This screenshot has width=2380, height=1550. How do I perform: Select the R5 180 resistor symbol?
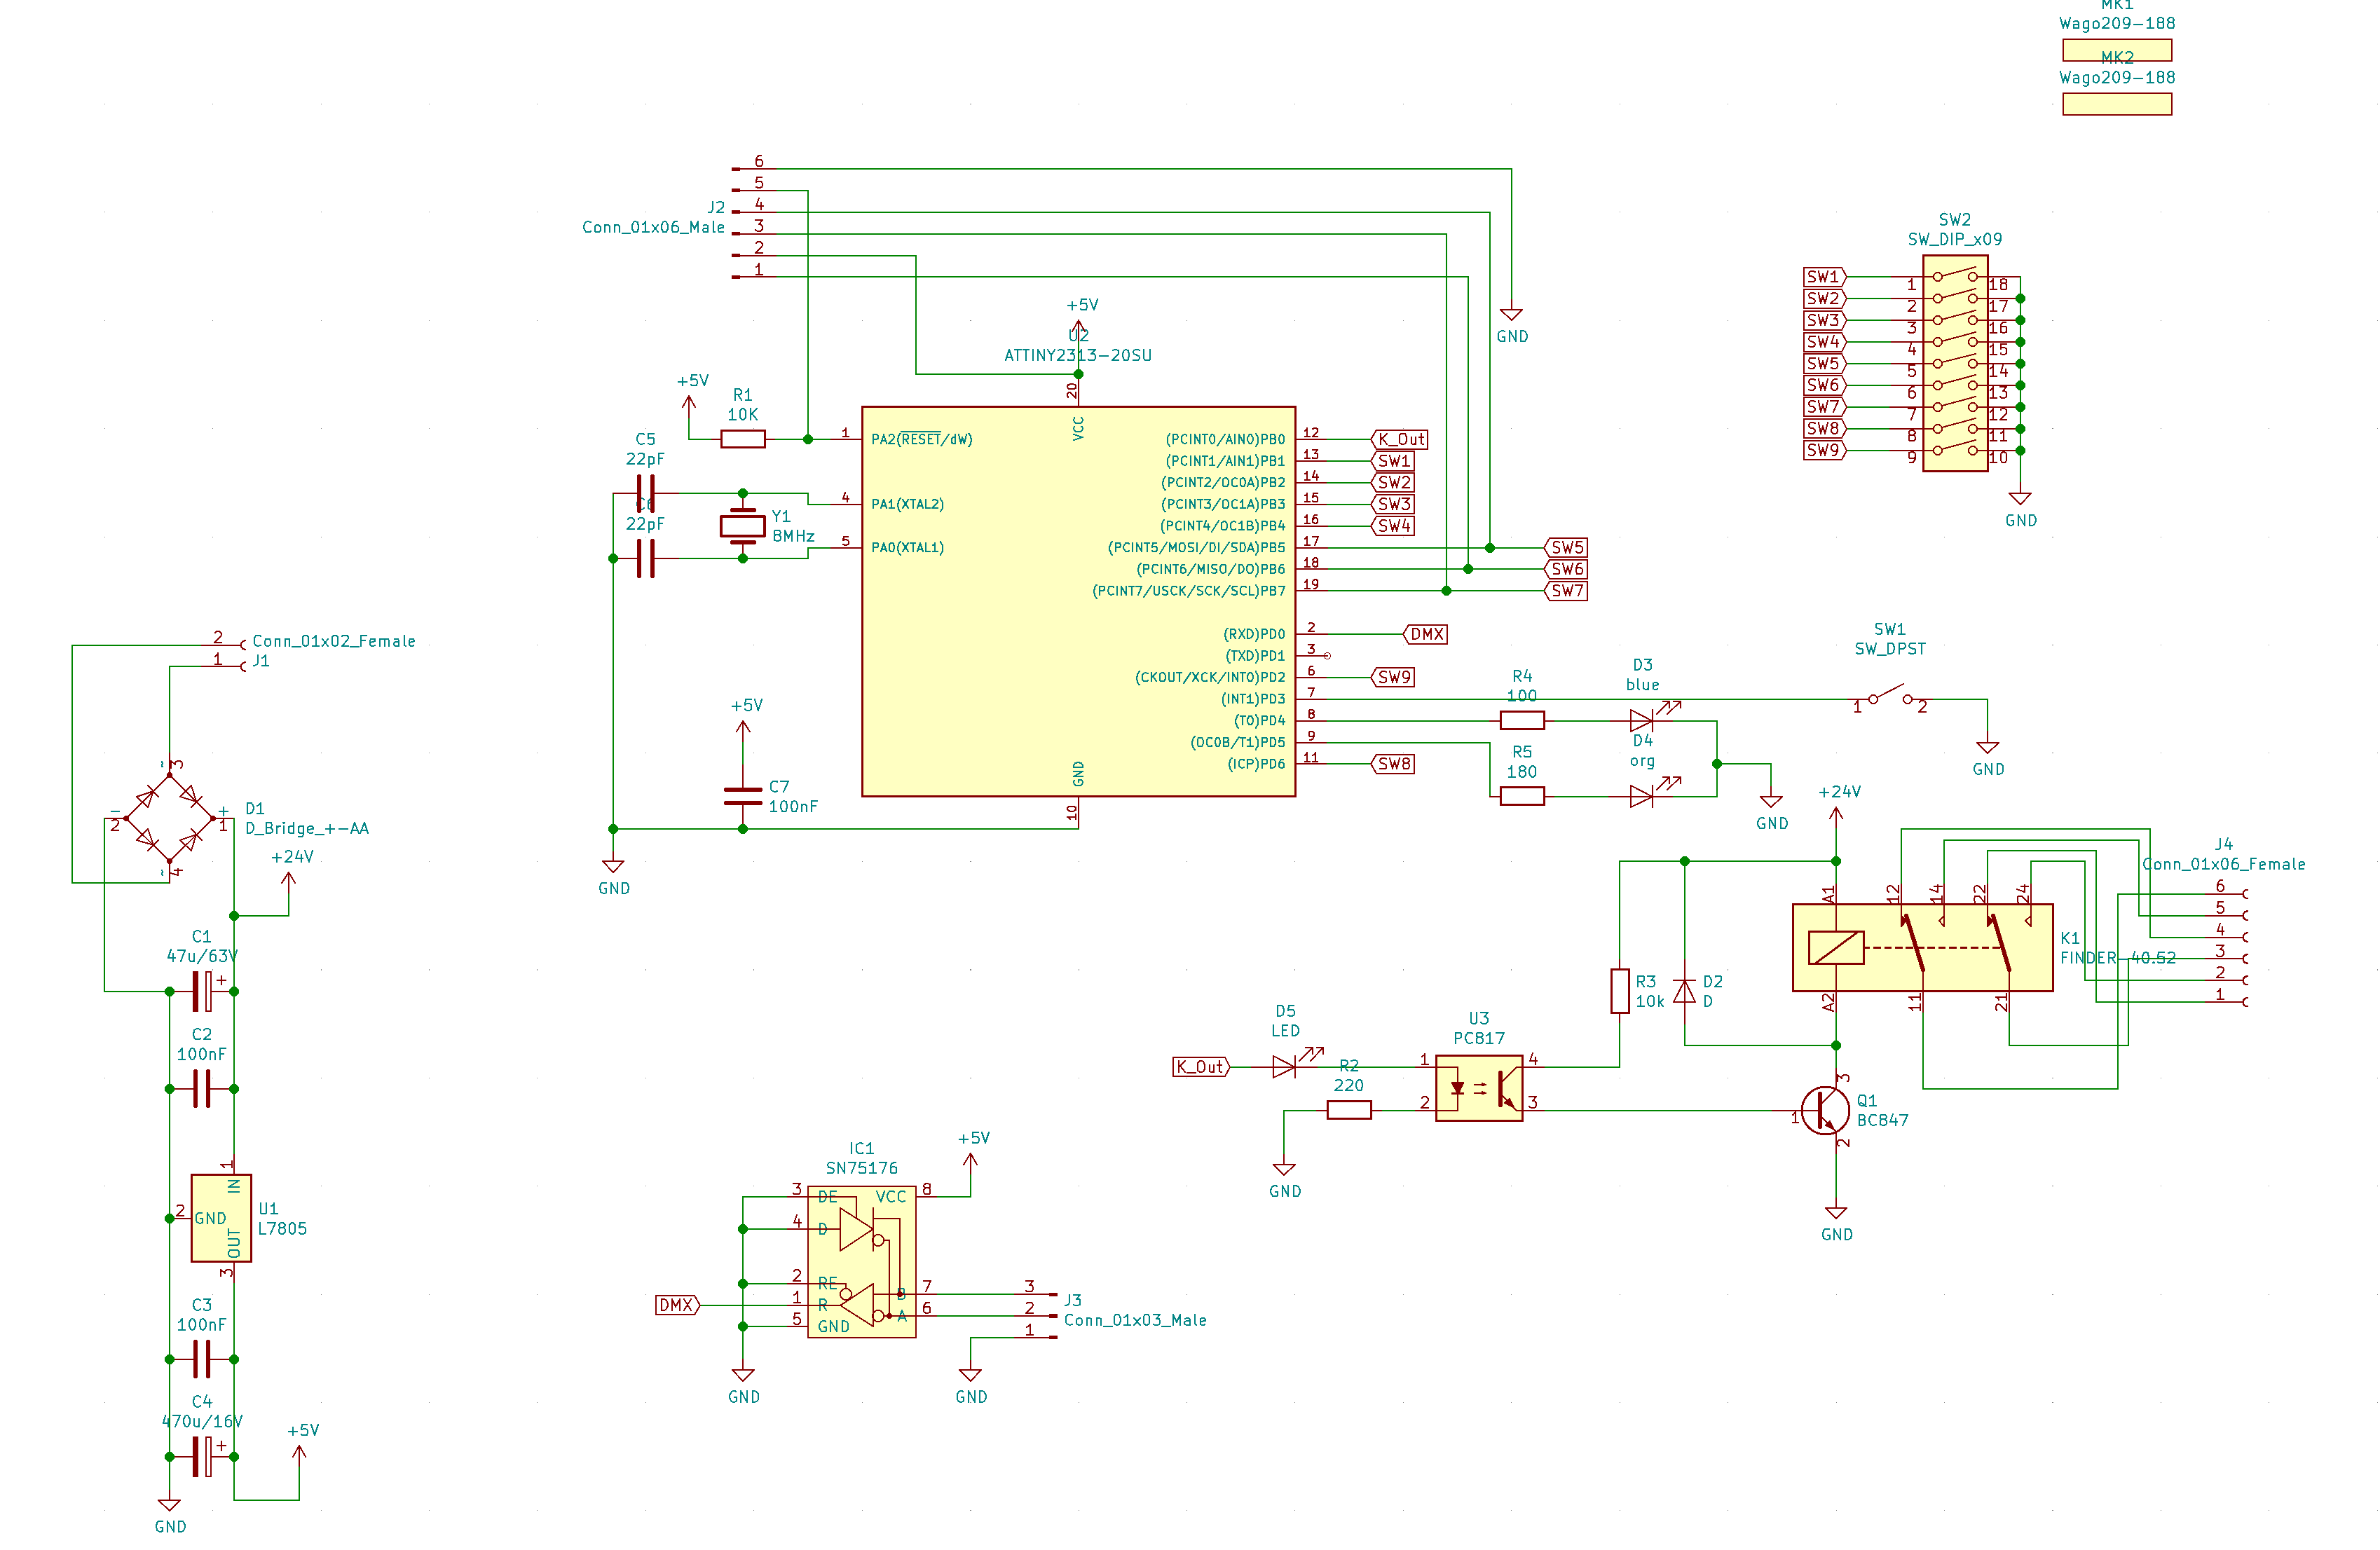click(1522, 796)
